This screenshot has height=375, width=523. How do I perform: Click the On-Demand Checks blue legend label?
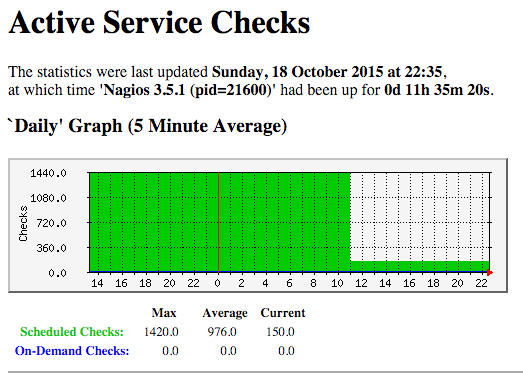coord(72,351)
